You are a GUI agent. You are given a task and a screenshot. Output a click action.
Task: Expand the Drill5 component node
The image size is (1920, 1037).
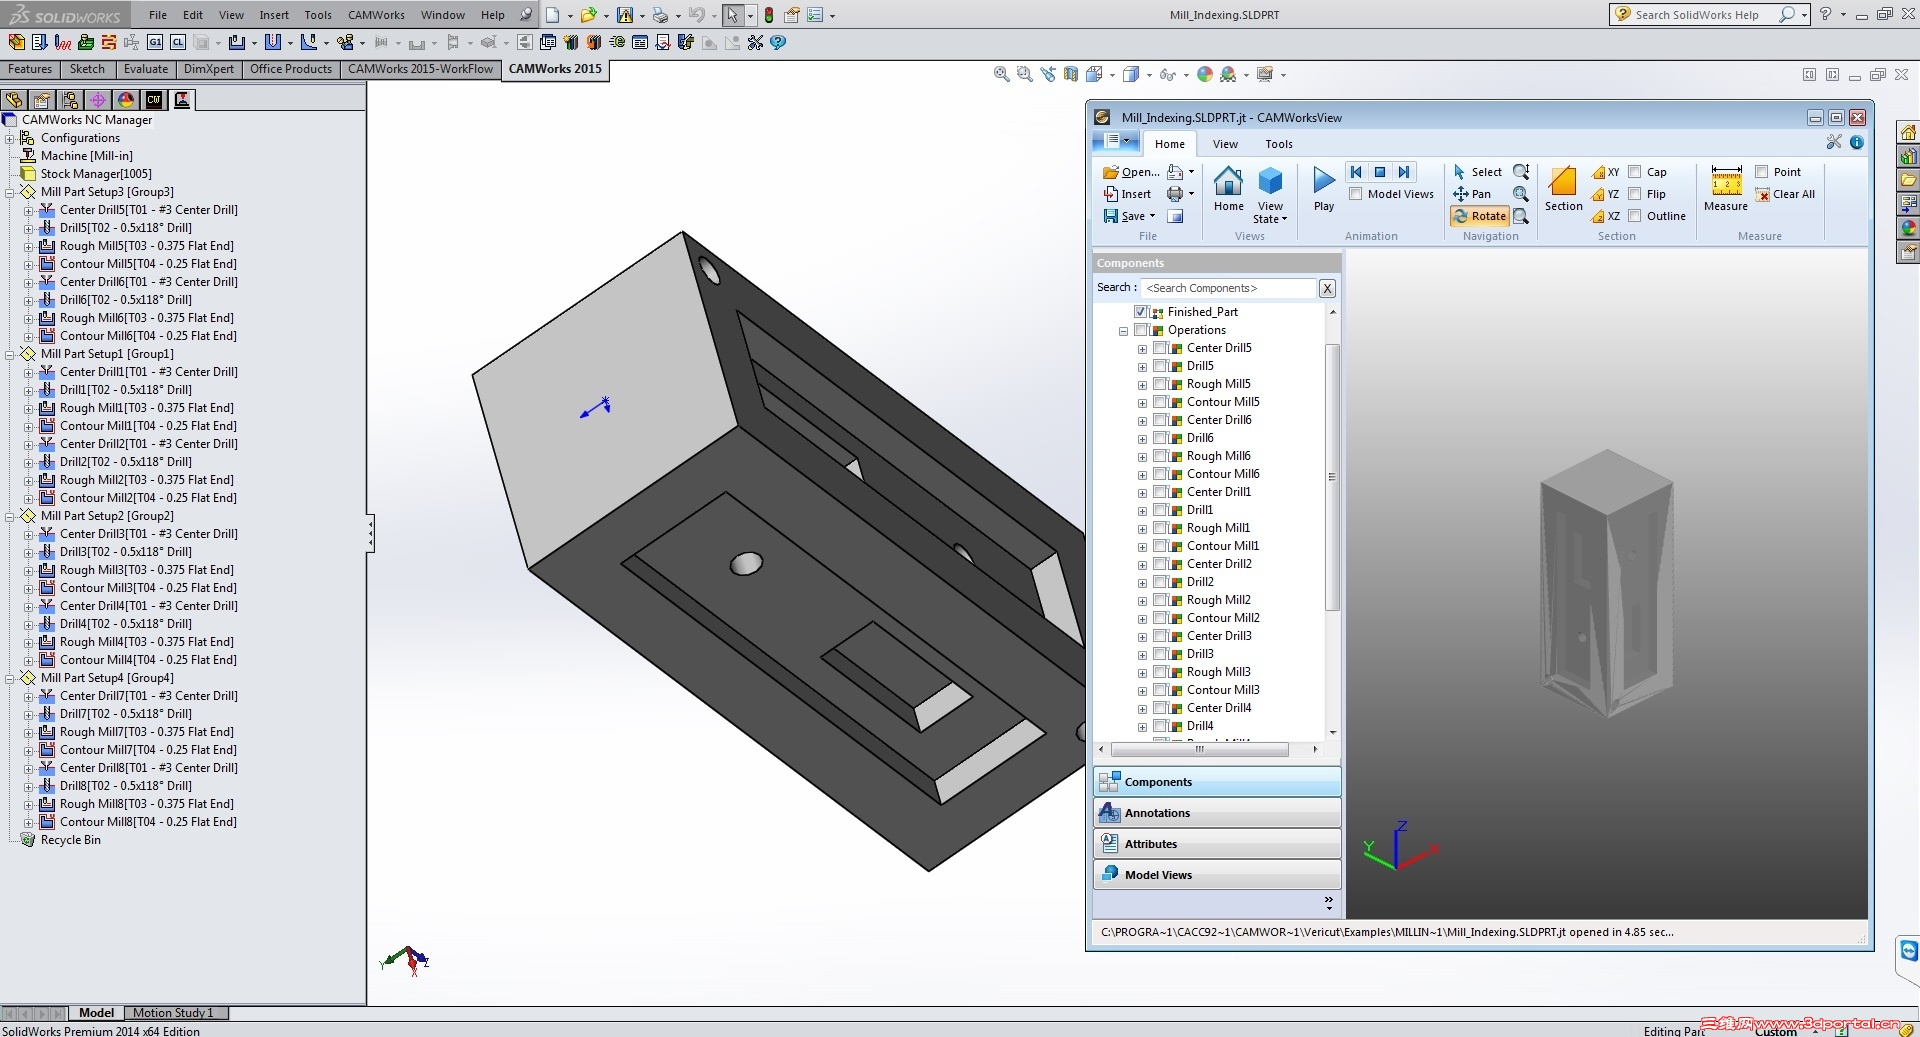1142,367
